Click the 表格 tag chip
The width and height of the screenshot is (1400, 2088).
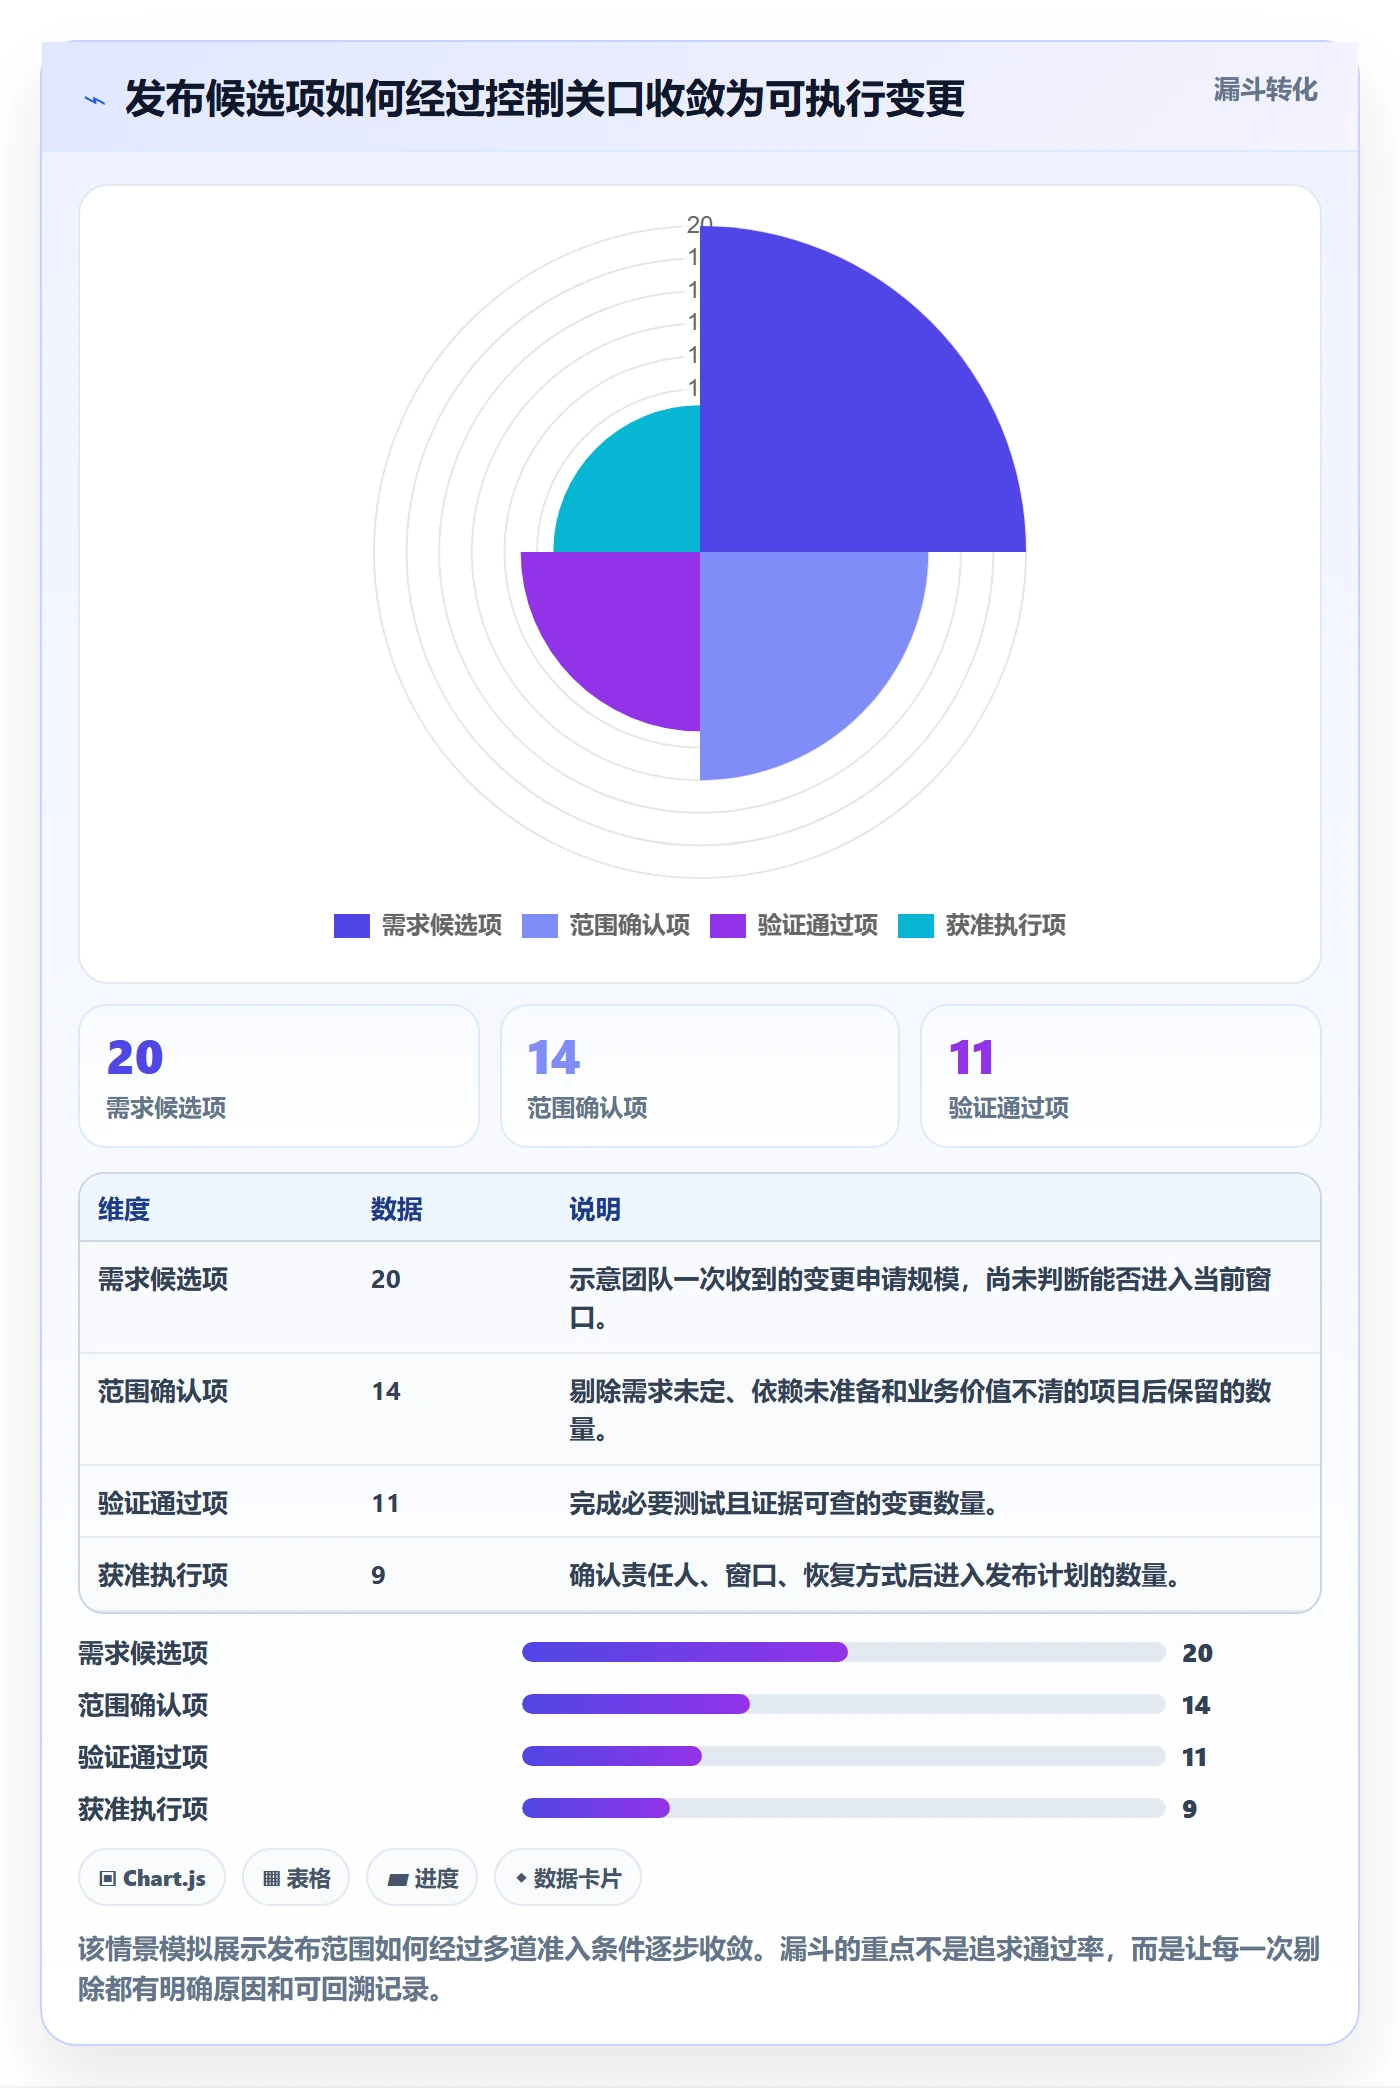[x=296, y=1878]
